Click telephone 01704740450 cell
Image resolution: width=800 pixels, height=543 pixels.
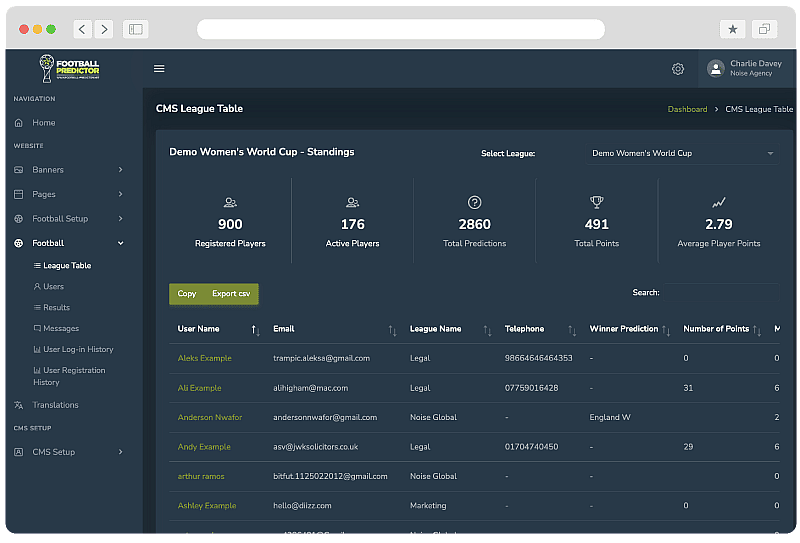coord(532,447)
